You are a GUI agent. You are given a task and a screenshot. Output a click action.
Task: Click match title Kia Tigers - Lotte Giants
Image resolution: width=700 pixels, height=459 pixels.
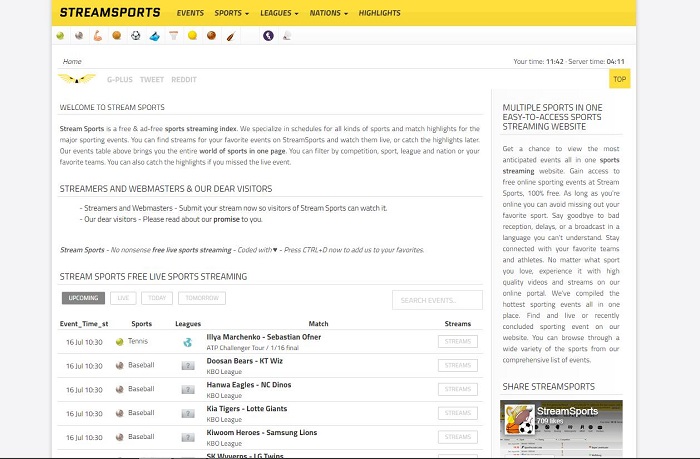(x=246, y=409)
